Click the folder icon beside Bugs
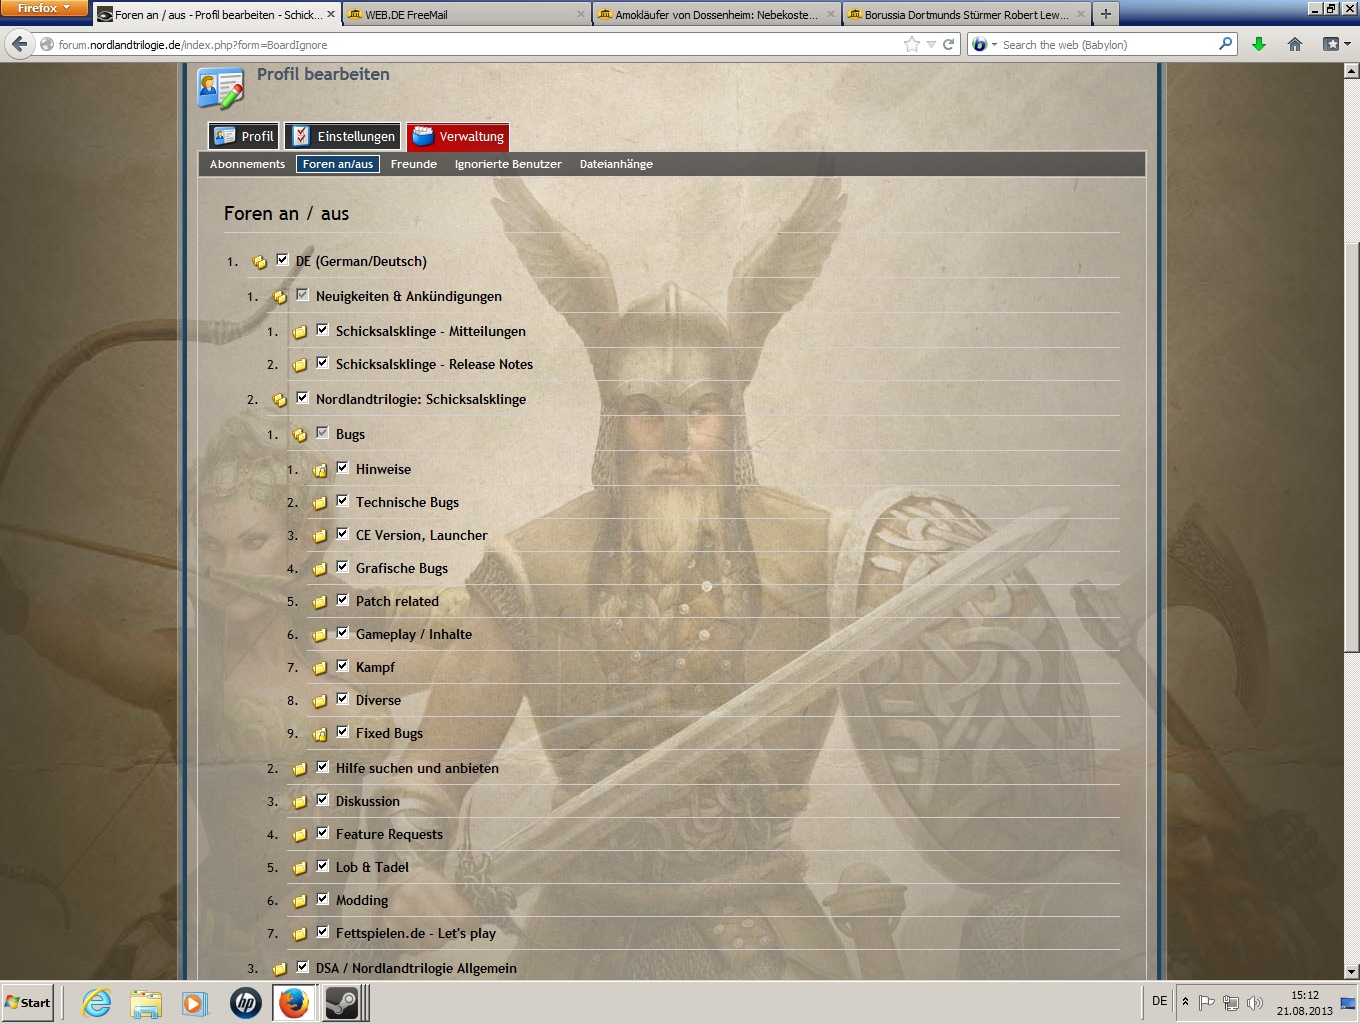The height and width of the screenshot is (1024, 1360). (300, 435)
